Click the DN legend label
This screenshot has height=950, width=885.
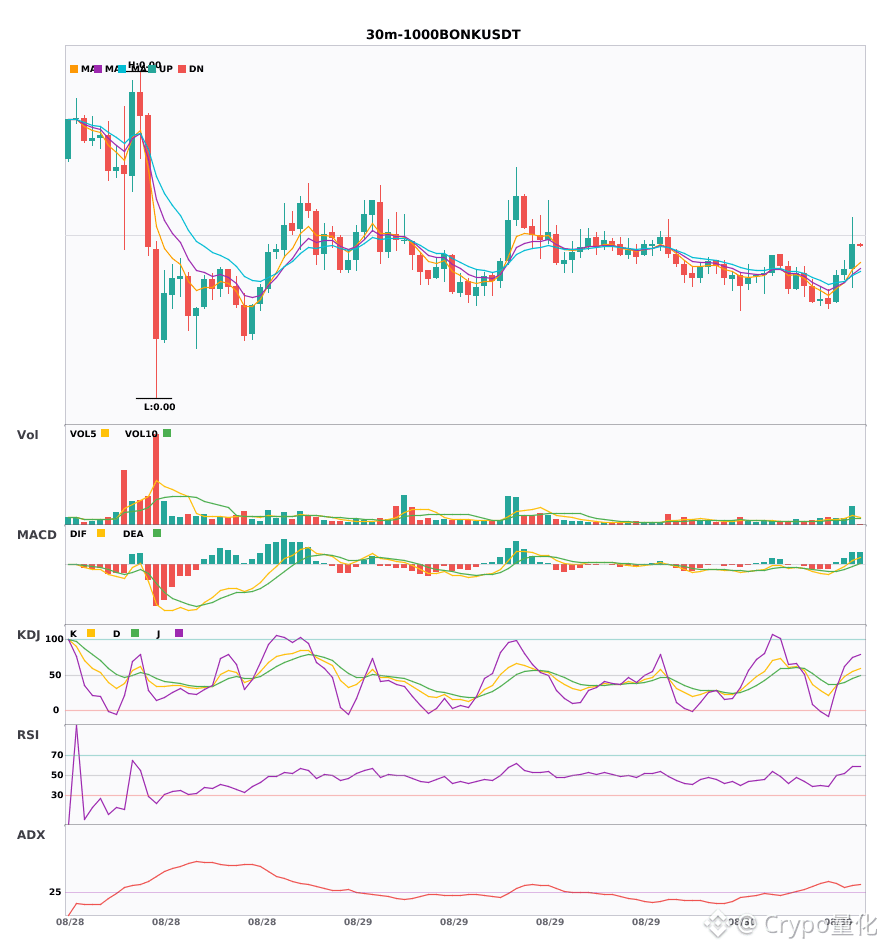click(x=196, y=69)
